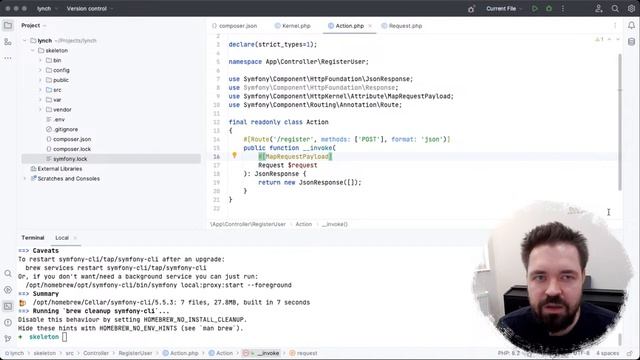Click Controller in status bar path
This screenshot has width=640, height=360.
point(96,353)
